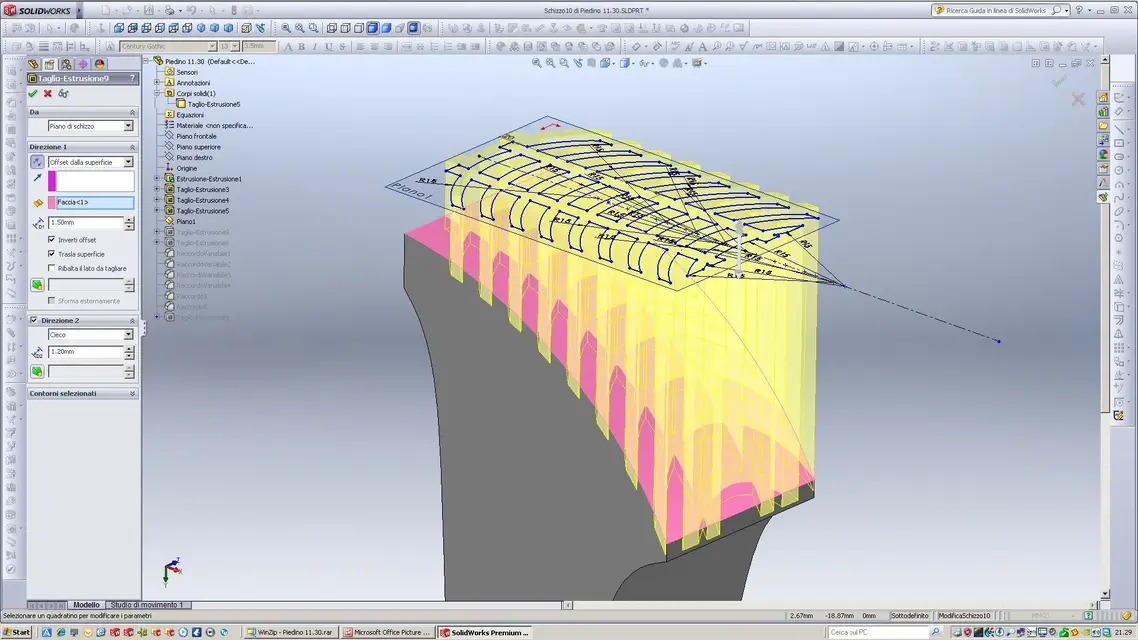Image resolution: width=1138 pixels, height=640 pixels.
Task: Click the 1.20mm depth field
Action: [86, 352]
